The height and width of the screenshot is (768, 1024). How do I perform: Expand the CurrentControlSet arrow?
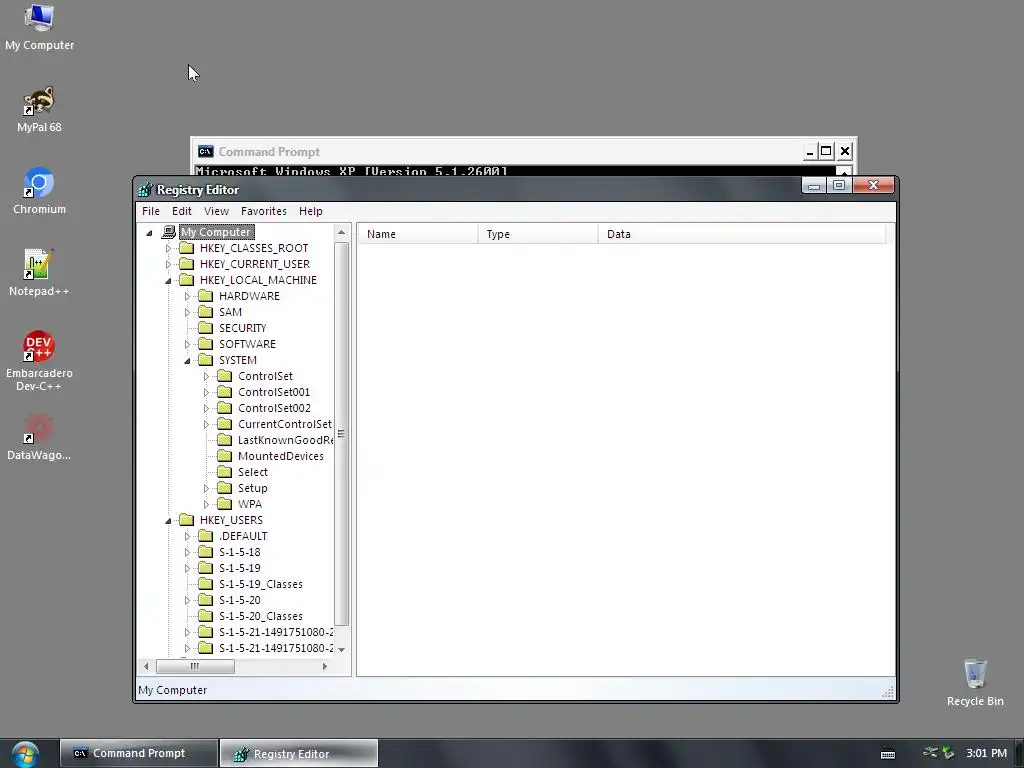tap(206, 424)
